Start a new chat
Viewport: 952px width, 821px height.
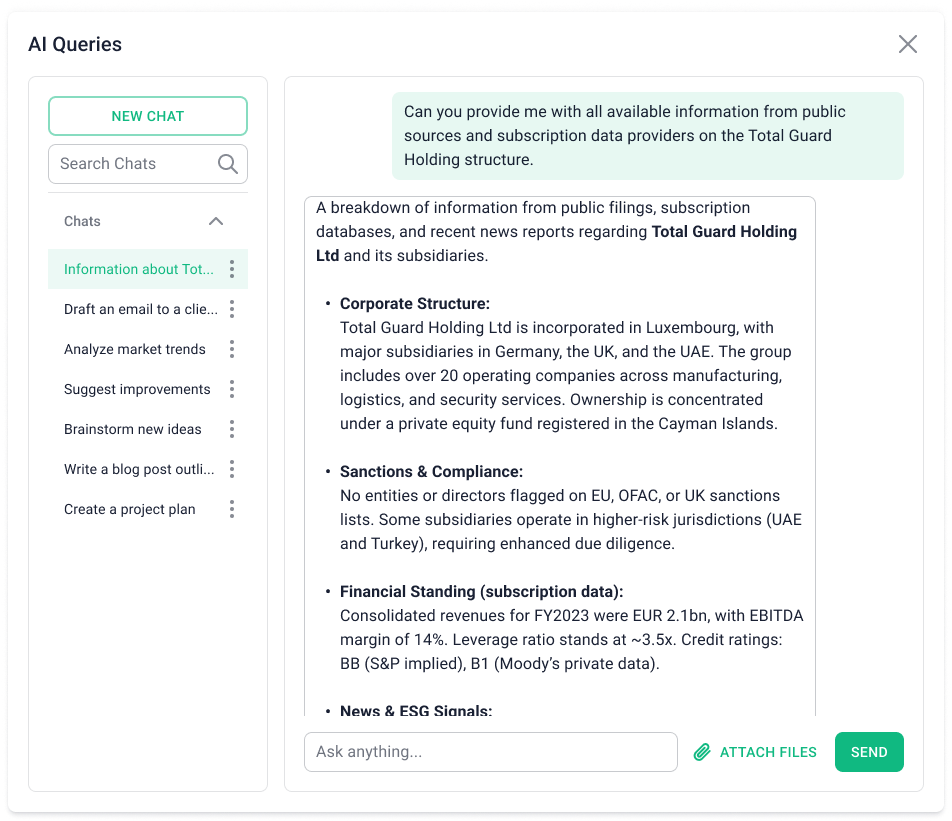[x=148, y=116]
